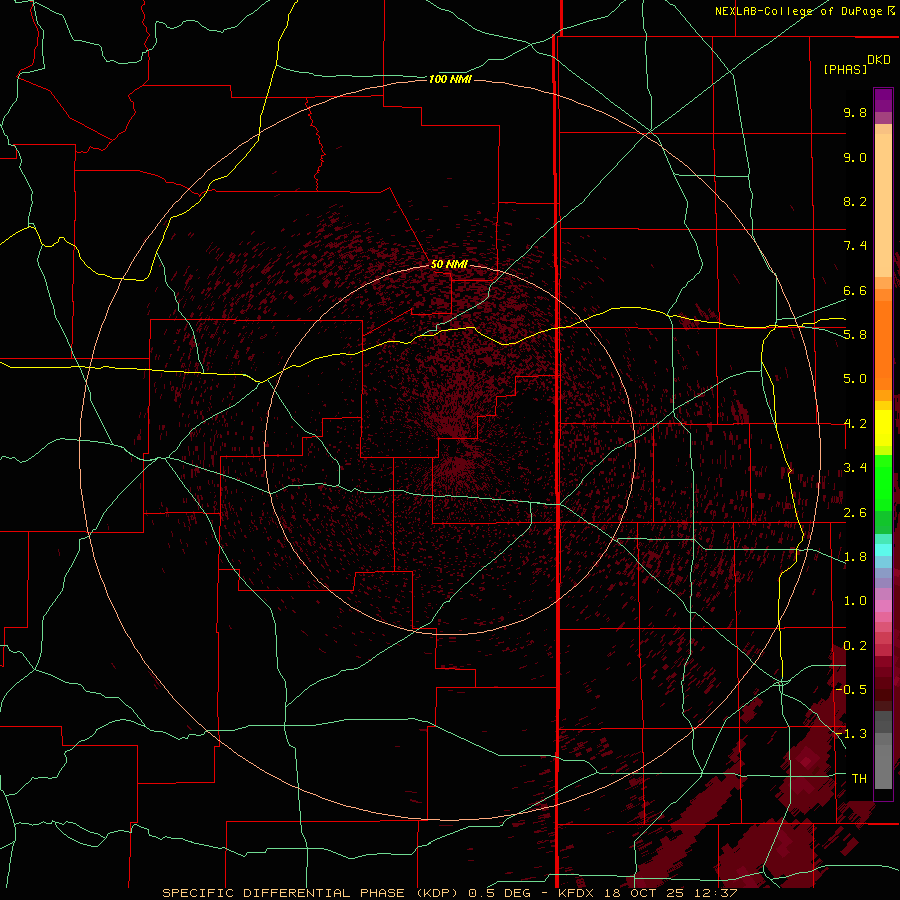Pick the -0.5 value on the scale
900x900 pixels.
point(851,689)
